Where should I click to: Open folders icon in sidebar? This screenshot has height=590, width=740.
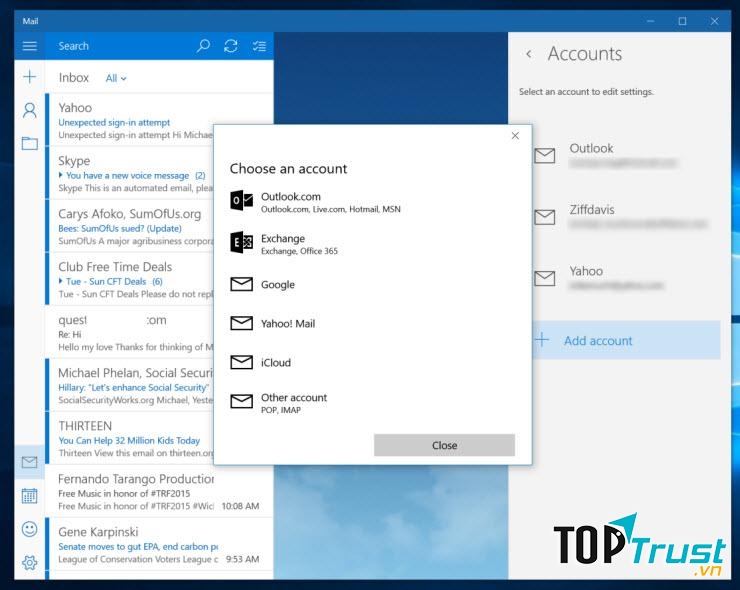click(x=30, y=143)
